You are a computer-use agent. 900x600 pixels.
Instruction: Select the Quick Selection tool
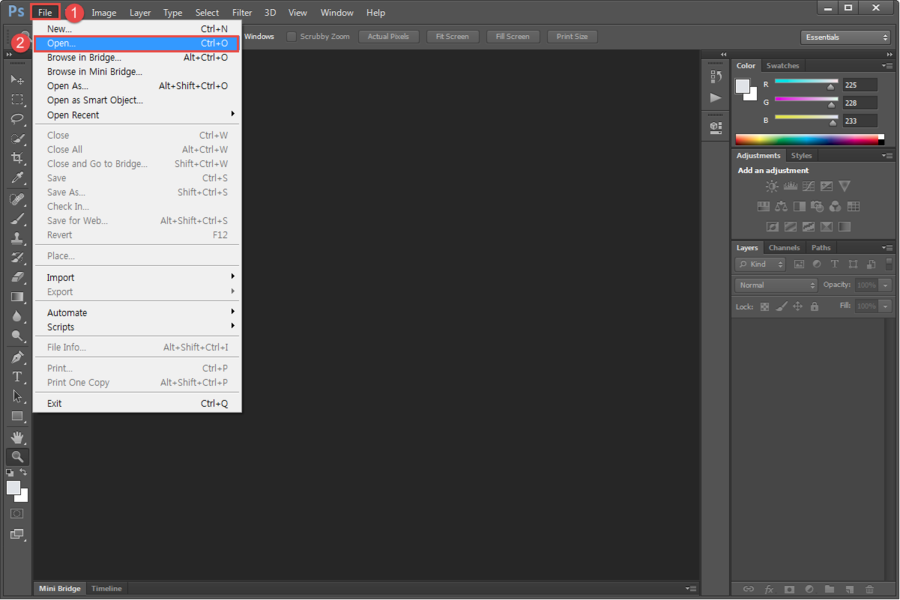point(17,138)
